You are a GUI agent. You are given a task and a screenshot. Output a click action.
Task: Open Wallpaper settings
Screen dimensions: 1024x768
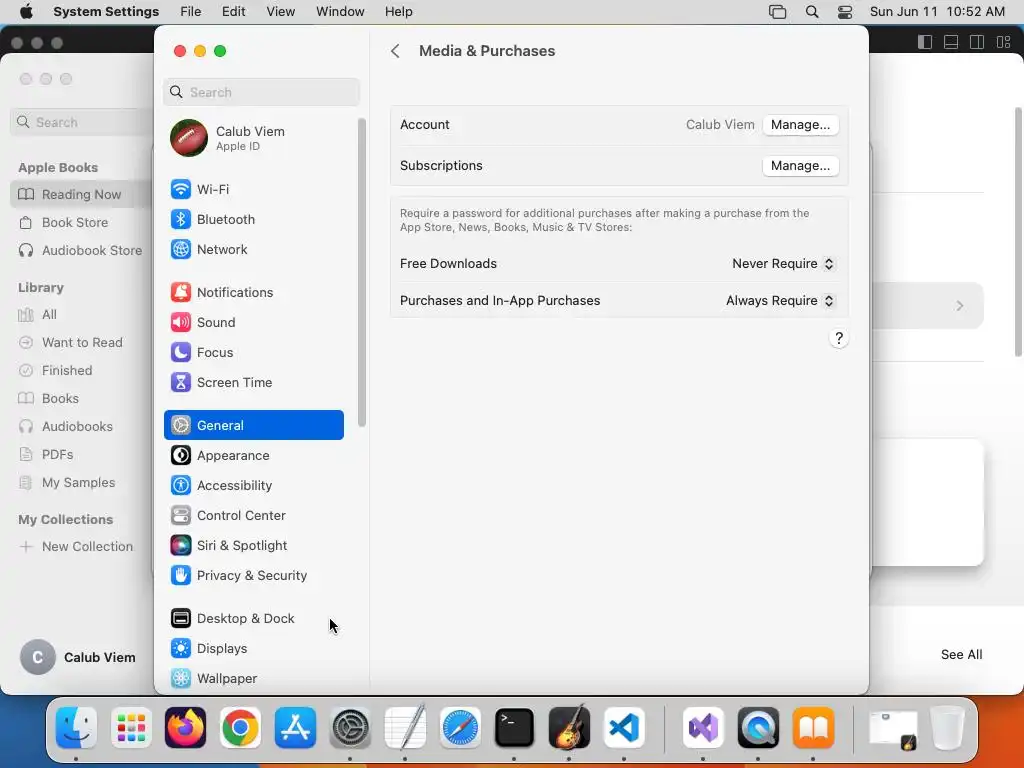click(253, 679)
